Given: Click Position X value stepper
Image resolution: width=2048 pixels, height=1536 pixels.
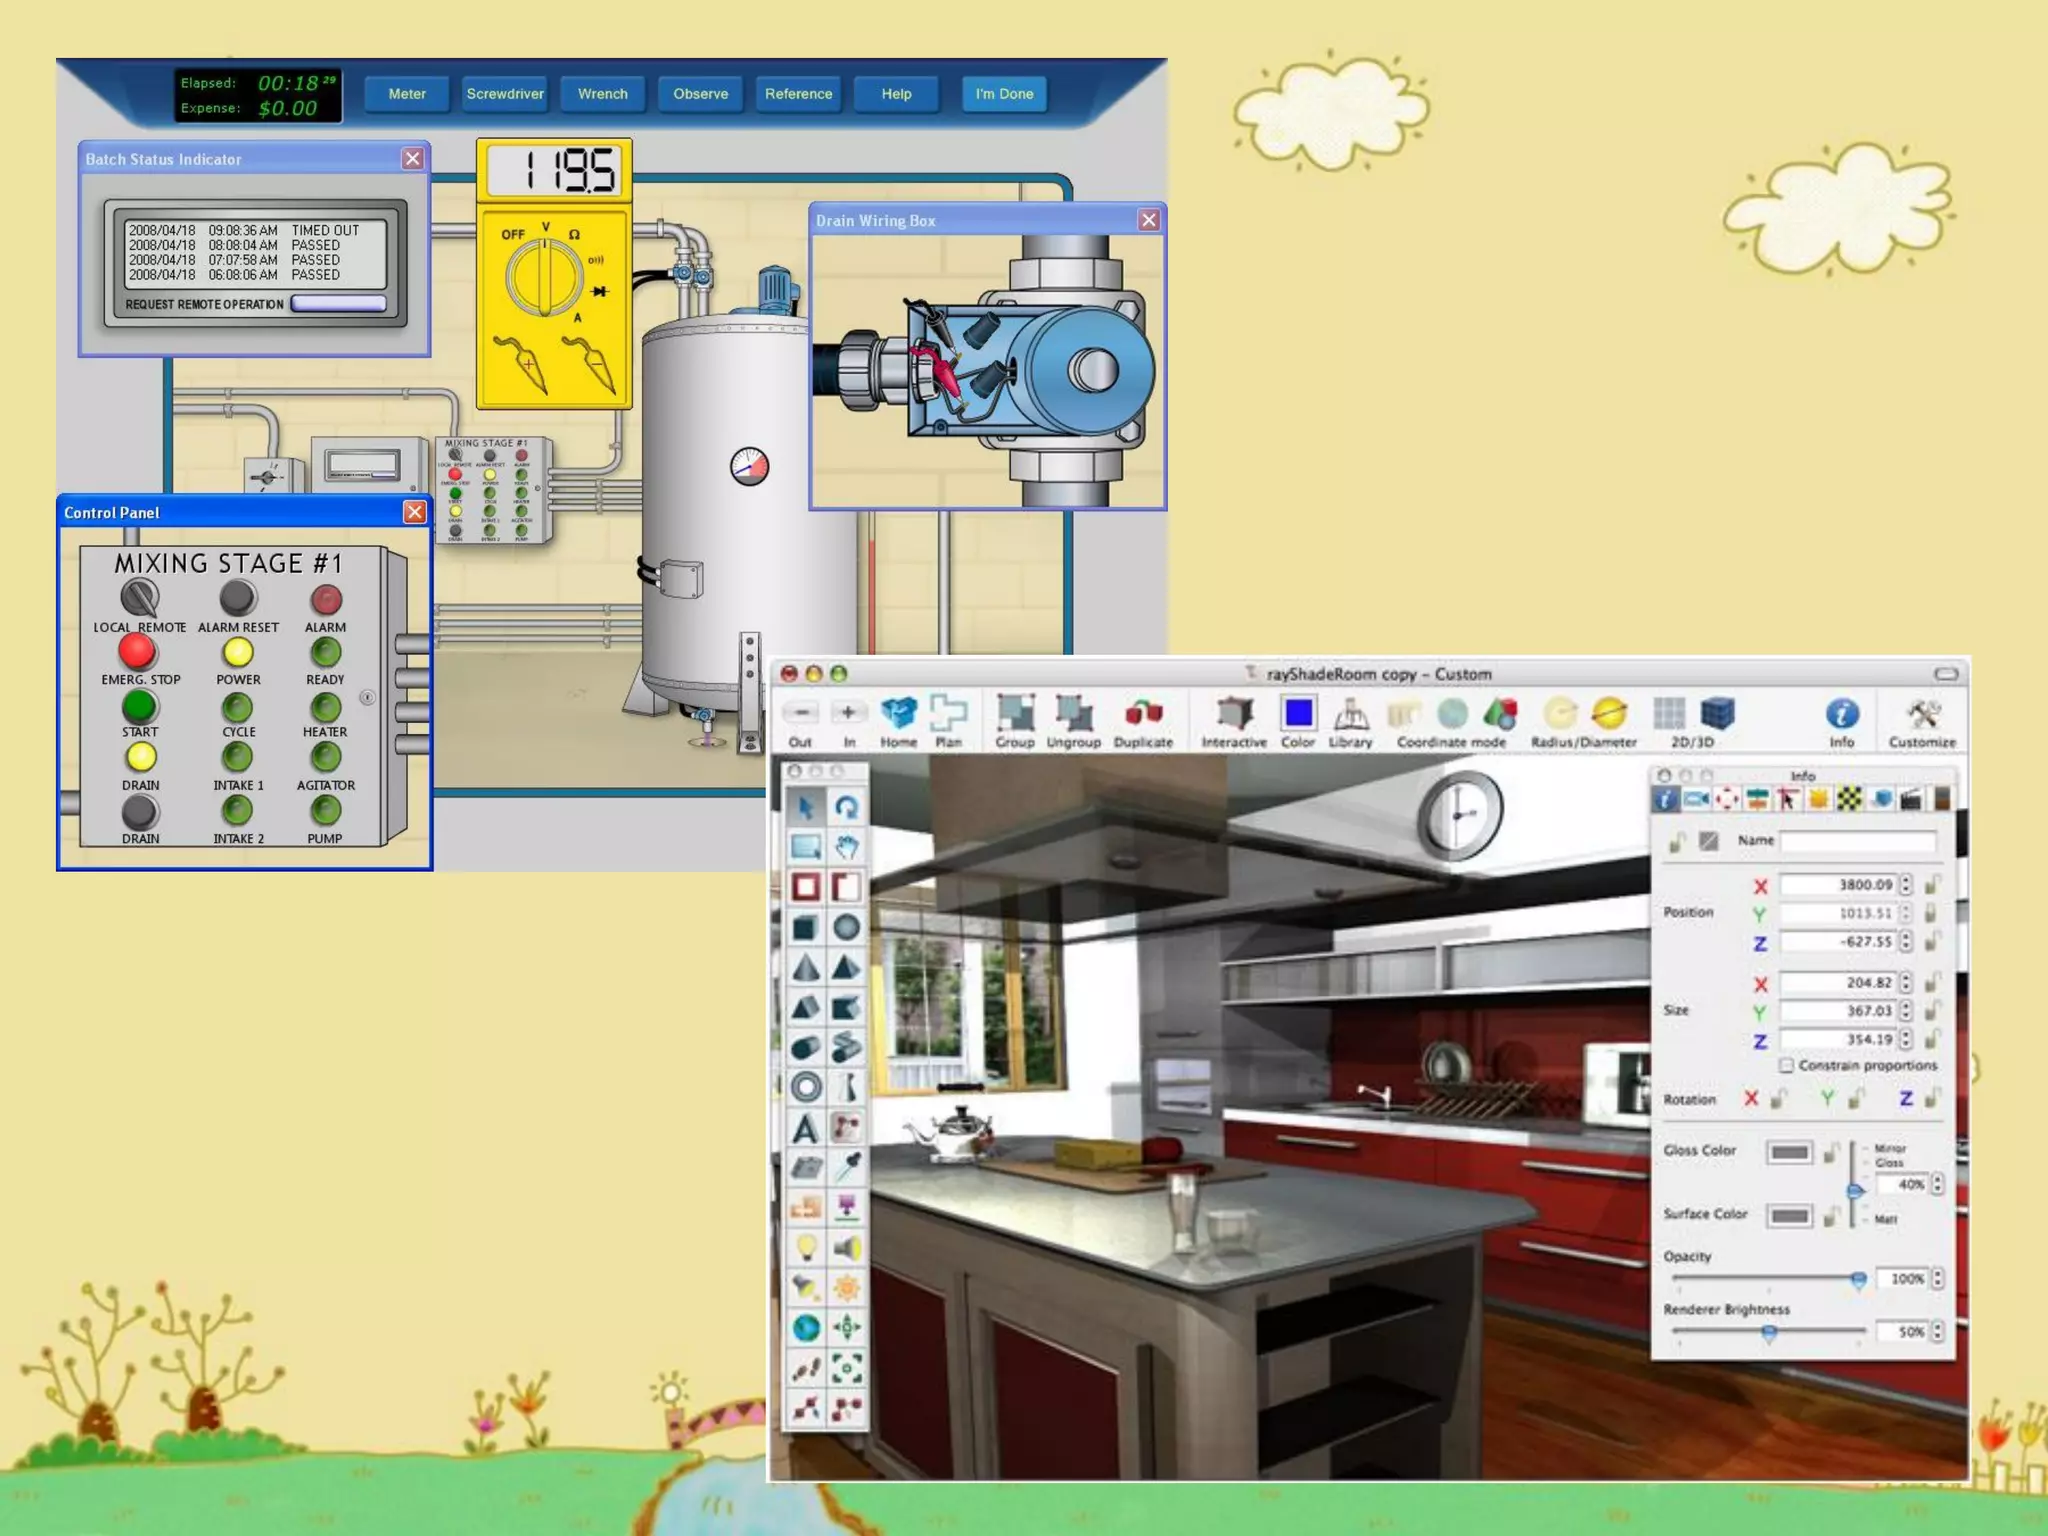Looking at the screenshot, I should (x=1906, y=885).
